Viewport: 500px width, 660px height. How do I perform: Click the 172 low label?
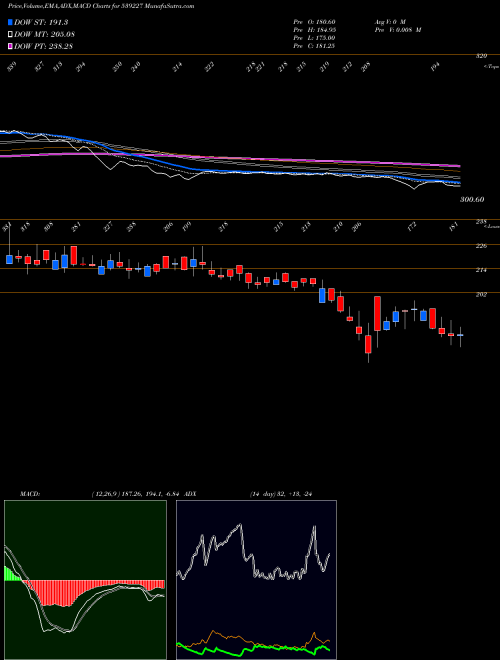[x=412, y=226]
